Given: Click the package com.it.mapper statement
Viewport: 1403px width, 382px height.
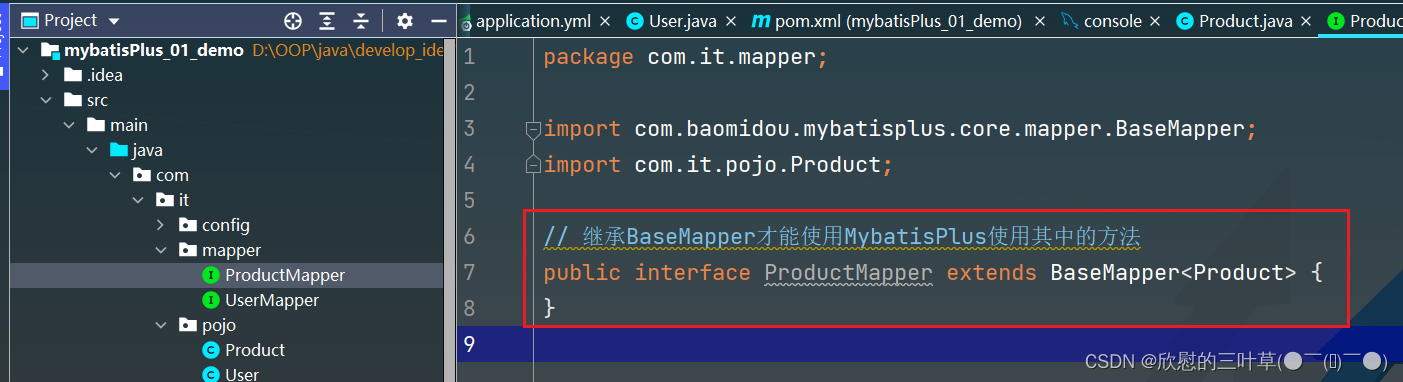Looking at the screenshot, I should pos(686,57).
